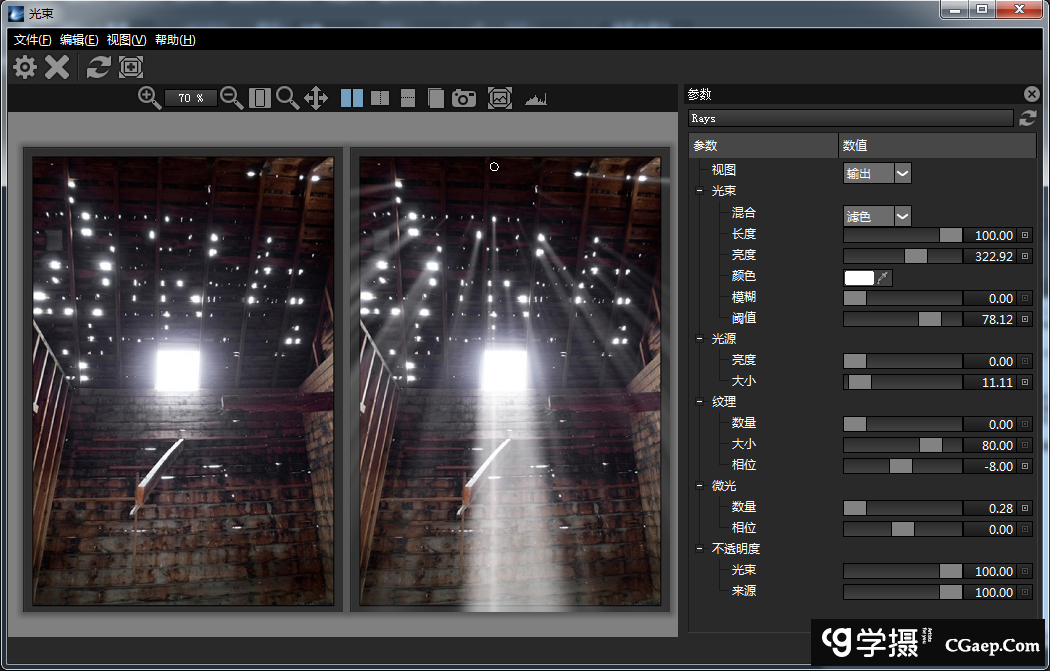
Task: Open the 帮助 menu
Action: [x=175, y=40]
